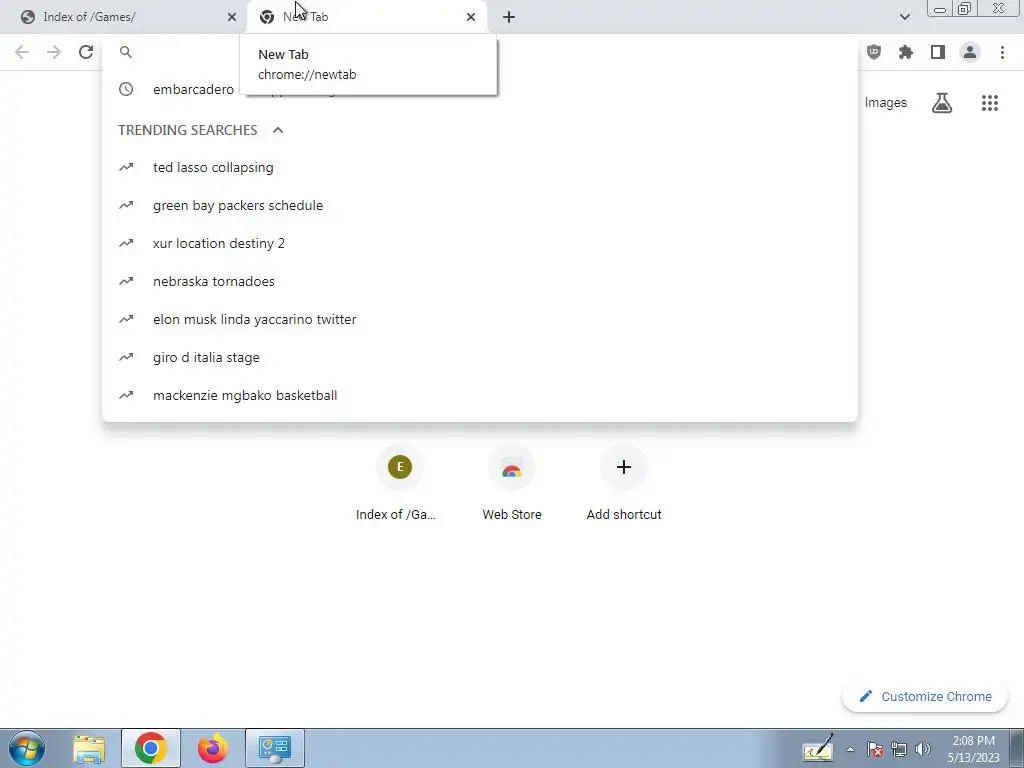Viewport: 1024px width, 768px height.
Task: Open the Windows Start menu
Action: (27, 748)
